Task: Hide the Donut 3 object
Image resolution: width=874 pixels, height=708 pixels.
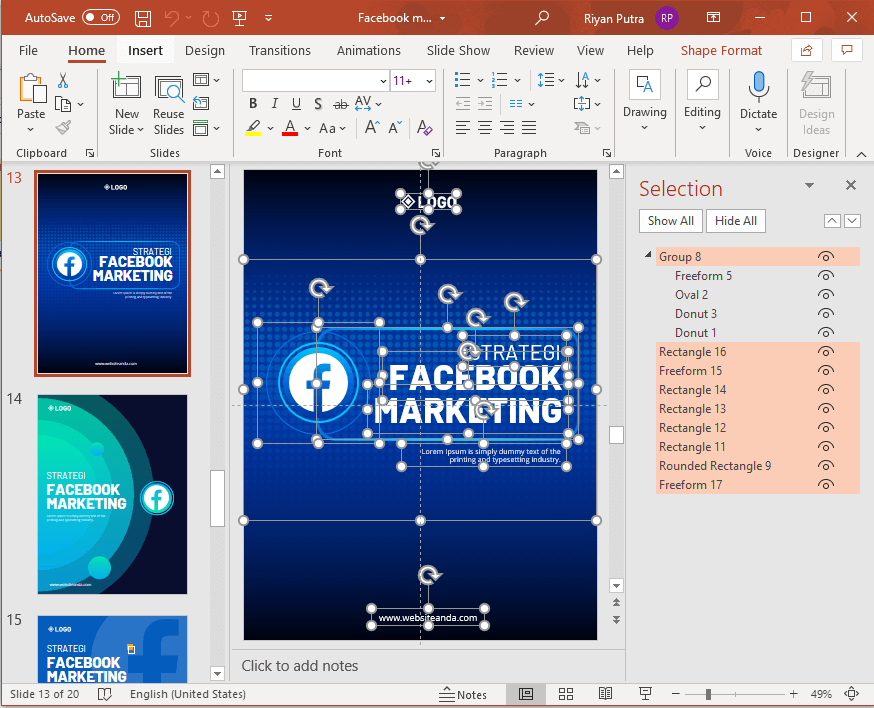Action: tap(826, 314)
